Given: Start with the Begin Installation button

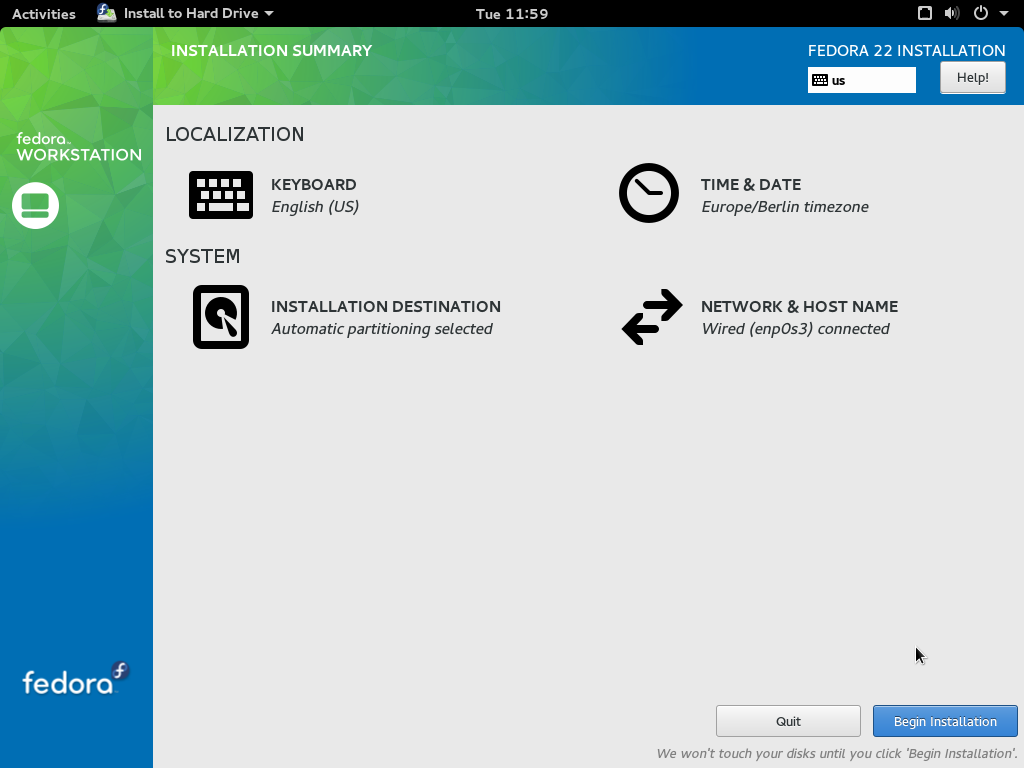Looking at the screenshot, I should coord(945,721).
